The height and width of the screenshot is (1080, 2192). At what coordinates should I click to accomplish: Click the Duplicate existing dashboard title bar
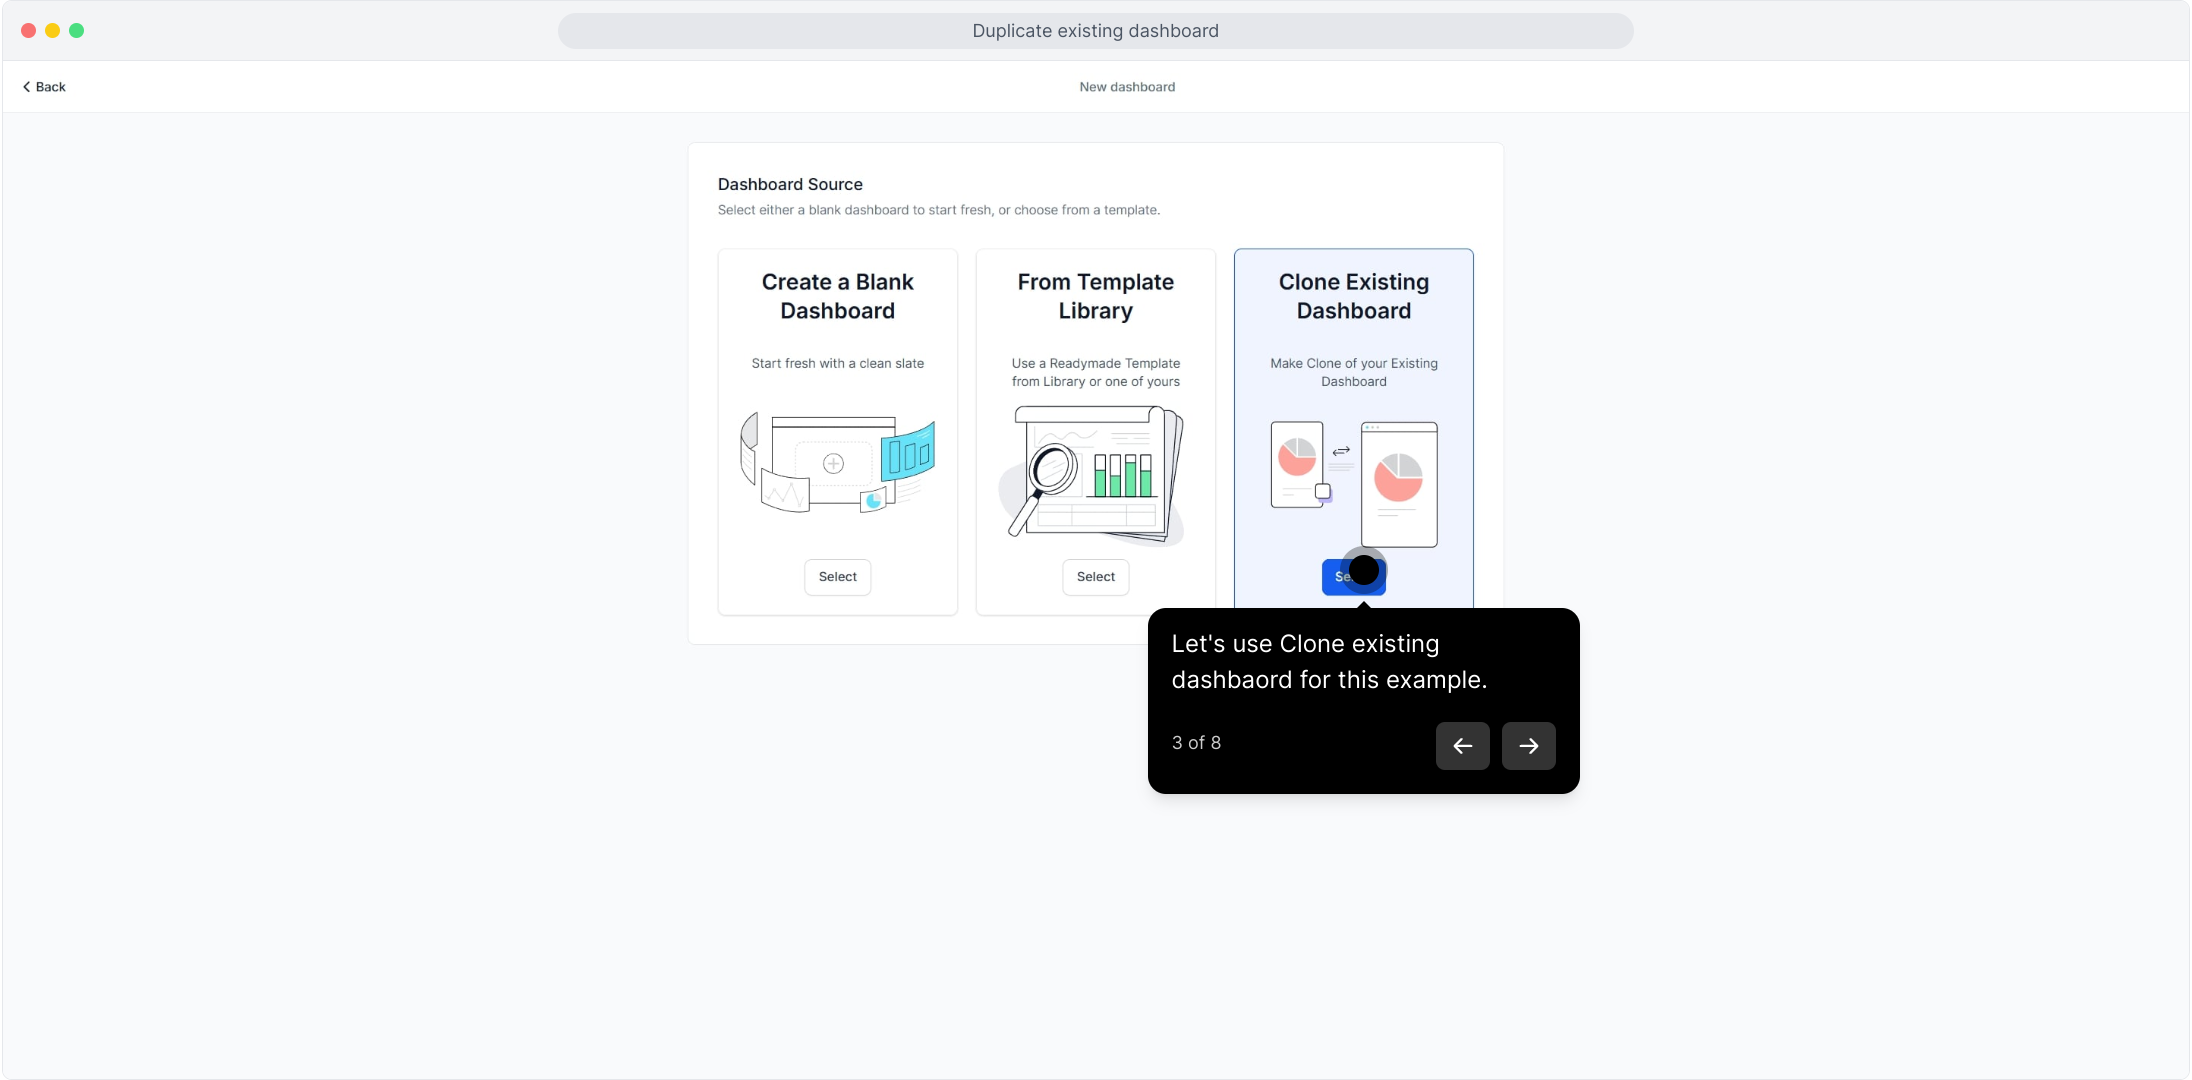(1095, 31)
